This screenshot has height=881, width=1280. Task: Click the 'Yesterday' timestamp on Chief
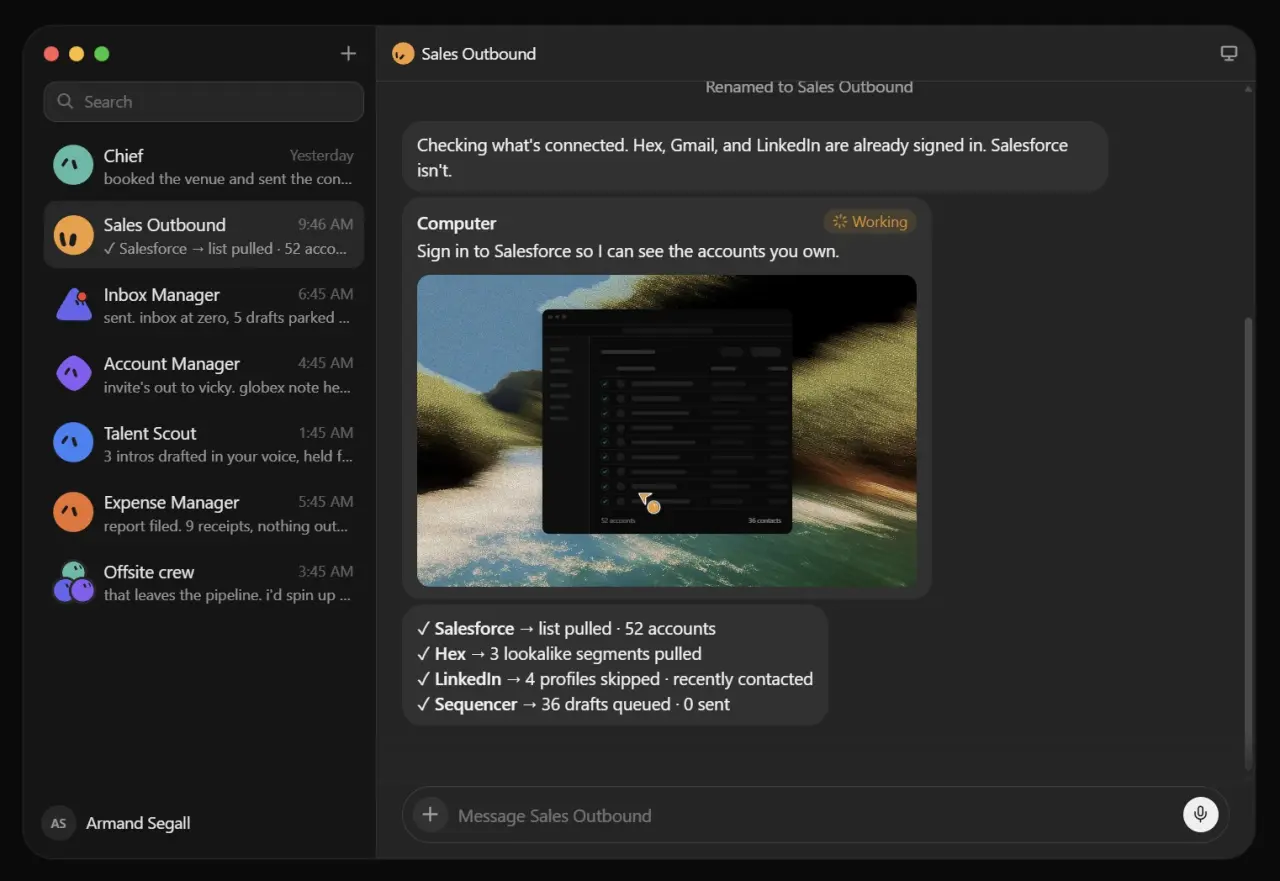(321, 155)
